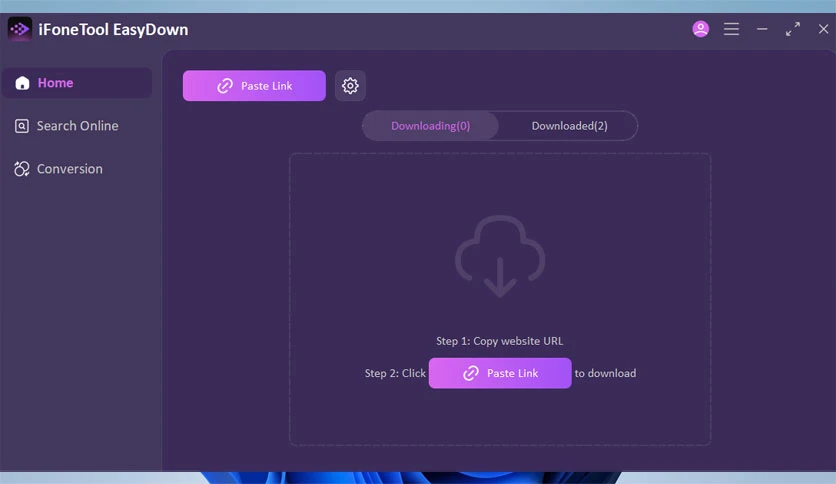836x484 pixels.
Task: Click the iFoneTool EasyDown title text
Action: (113, 29)
